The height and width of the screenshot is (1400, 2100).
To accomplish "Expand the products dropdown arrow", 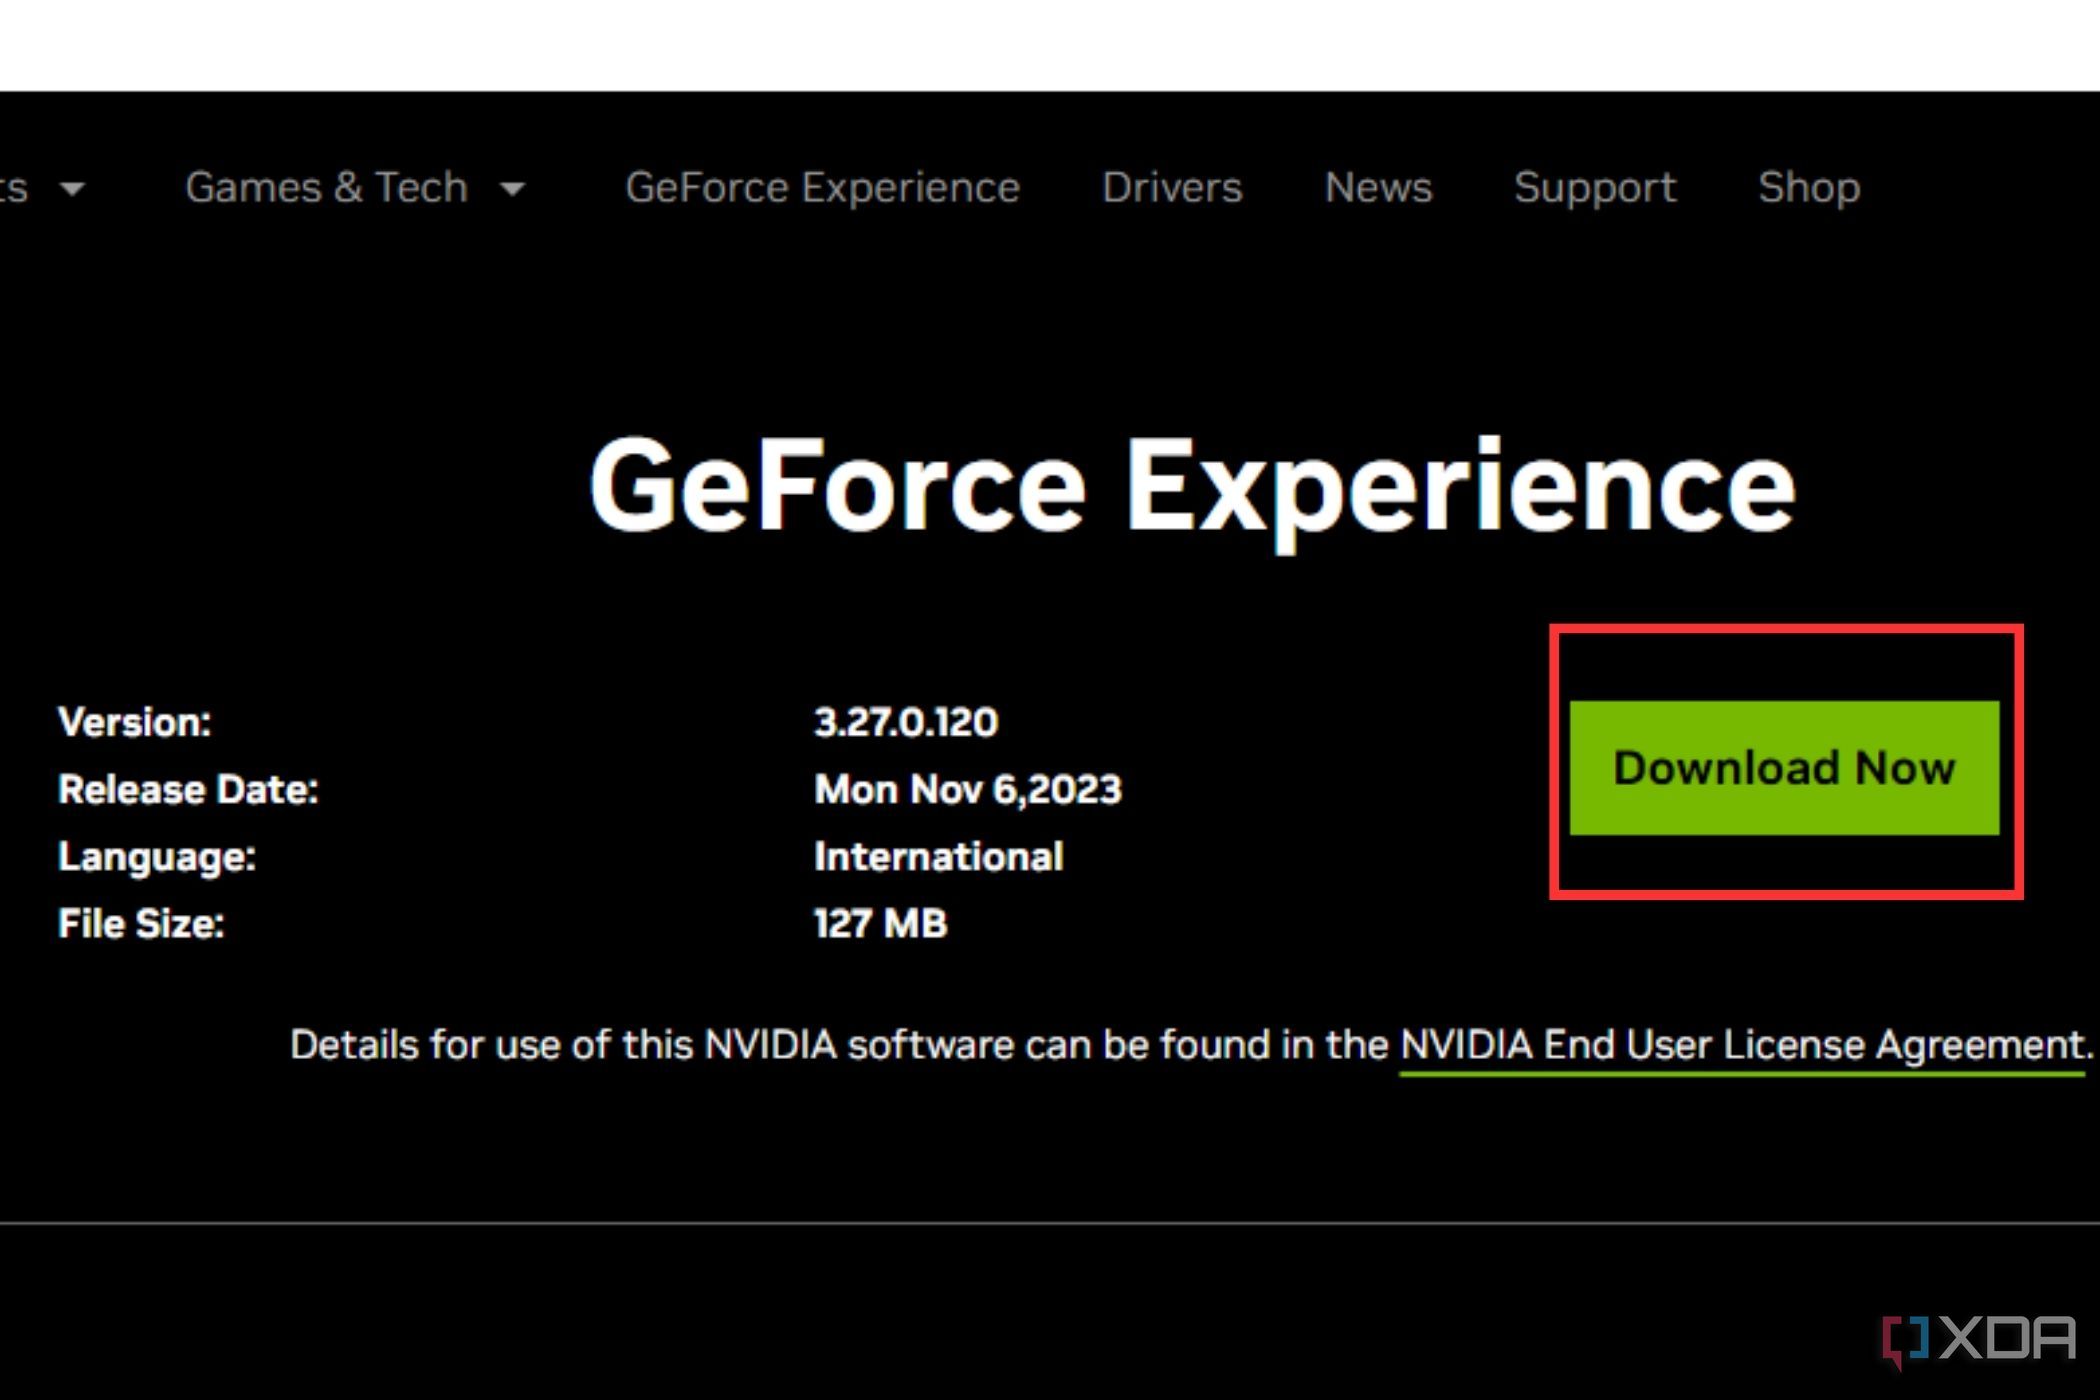I will [66, 188].
